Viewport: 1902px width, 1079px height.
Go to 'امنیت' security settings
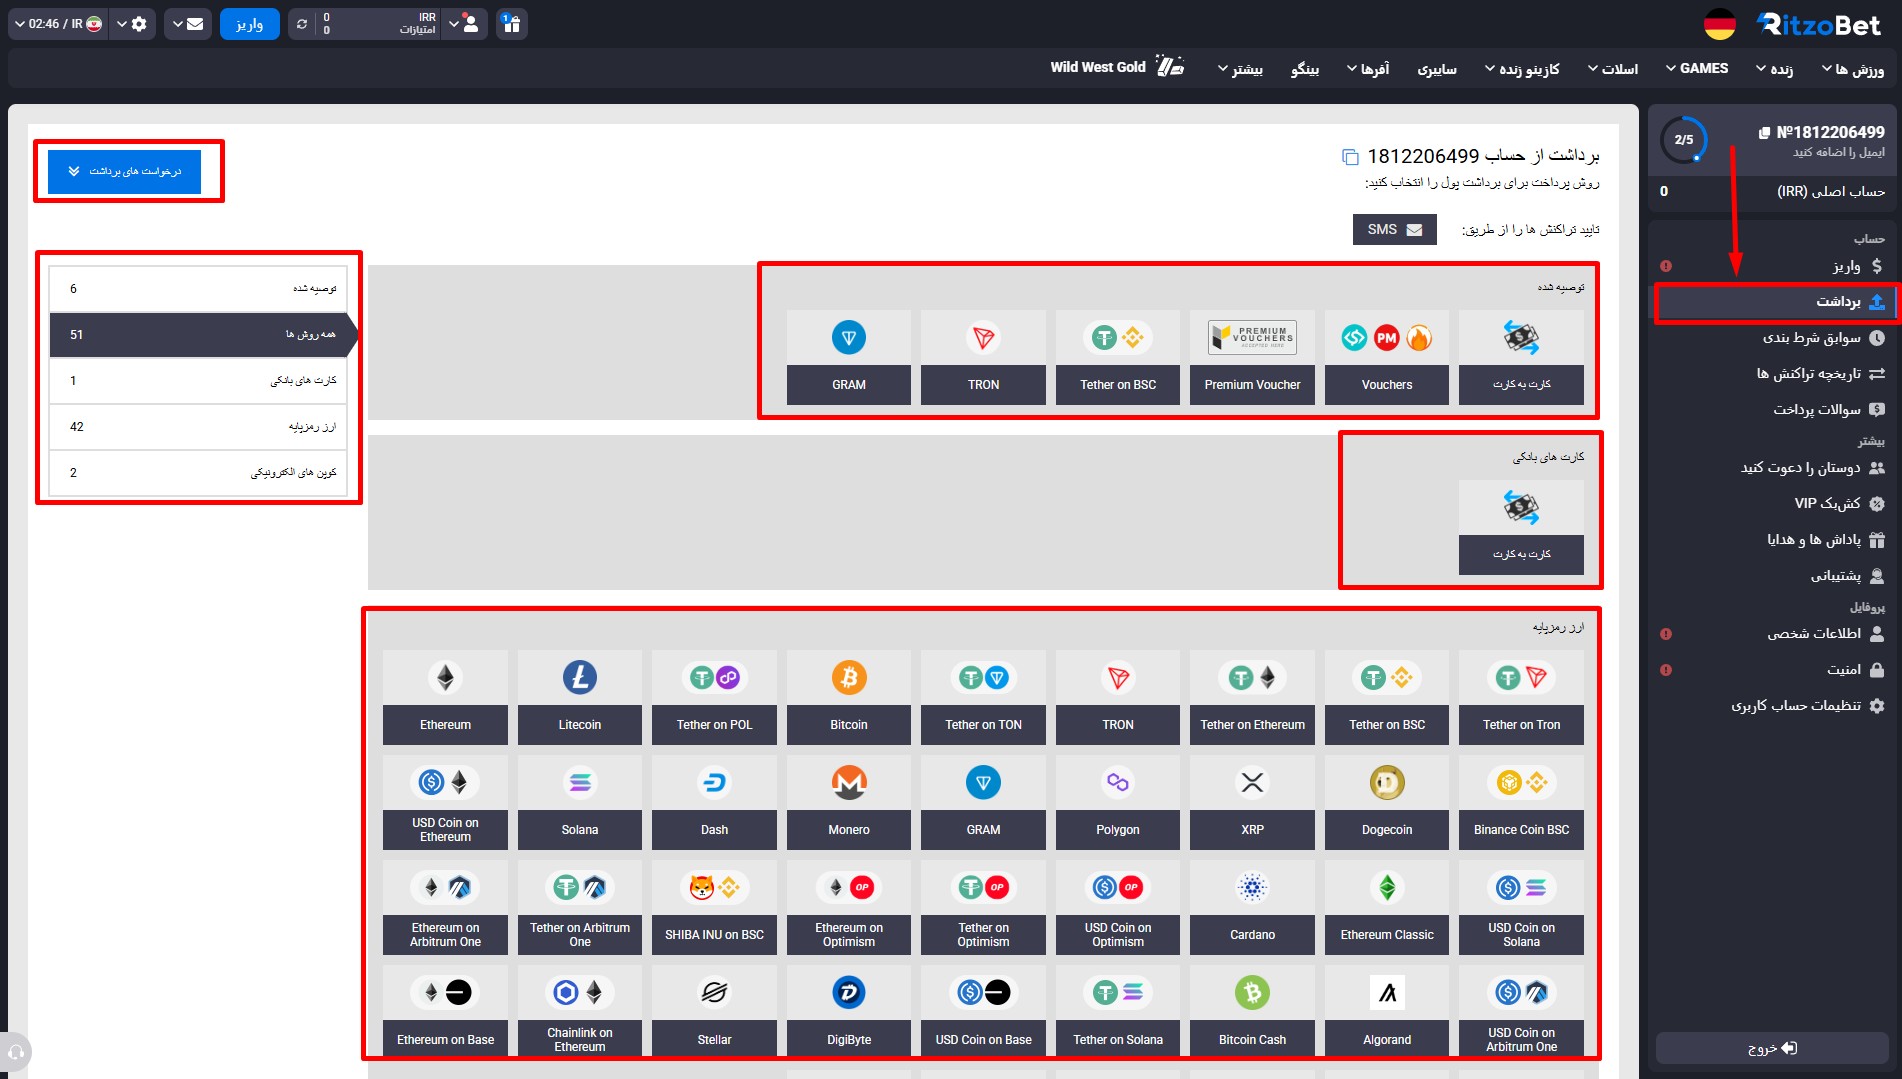pos(1771,670)
